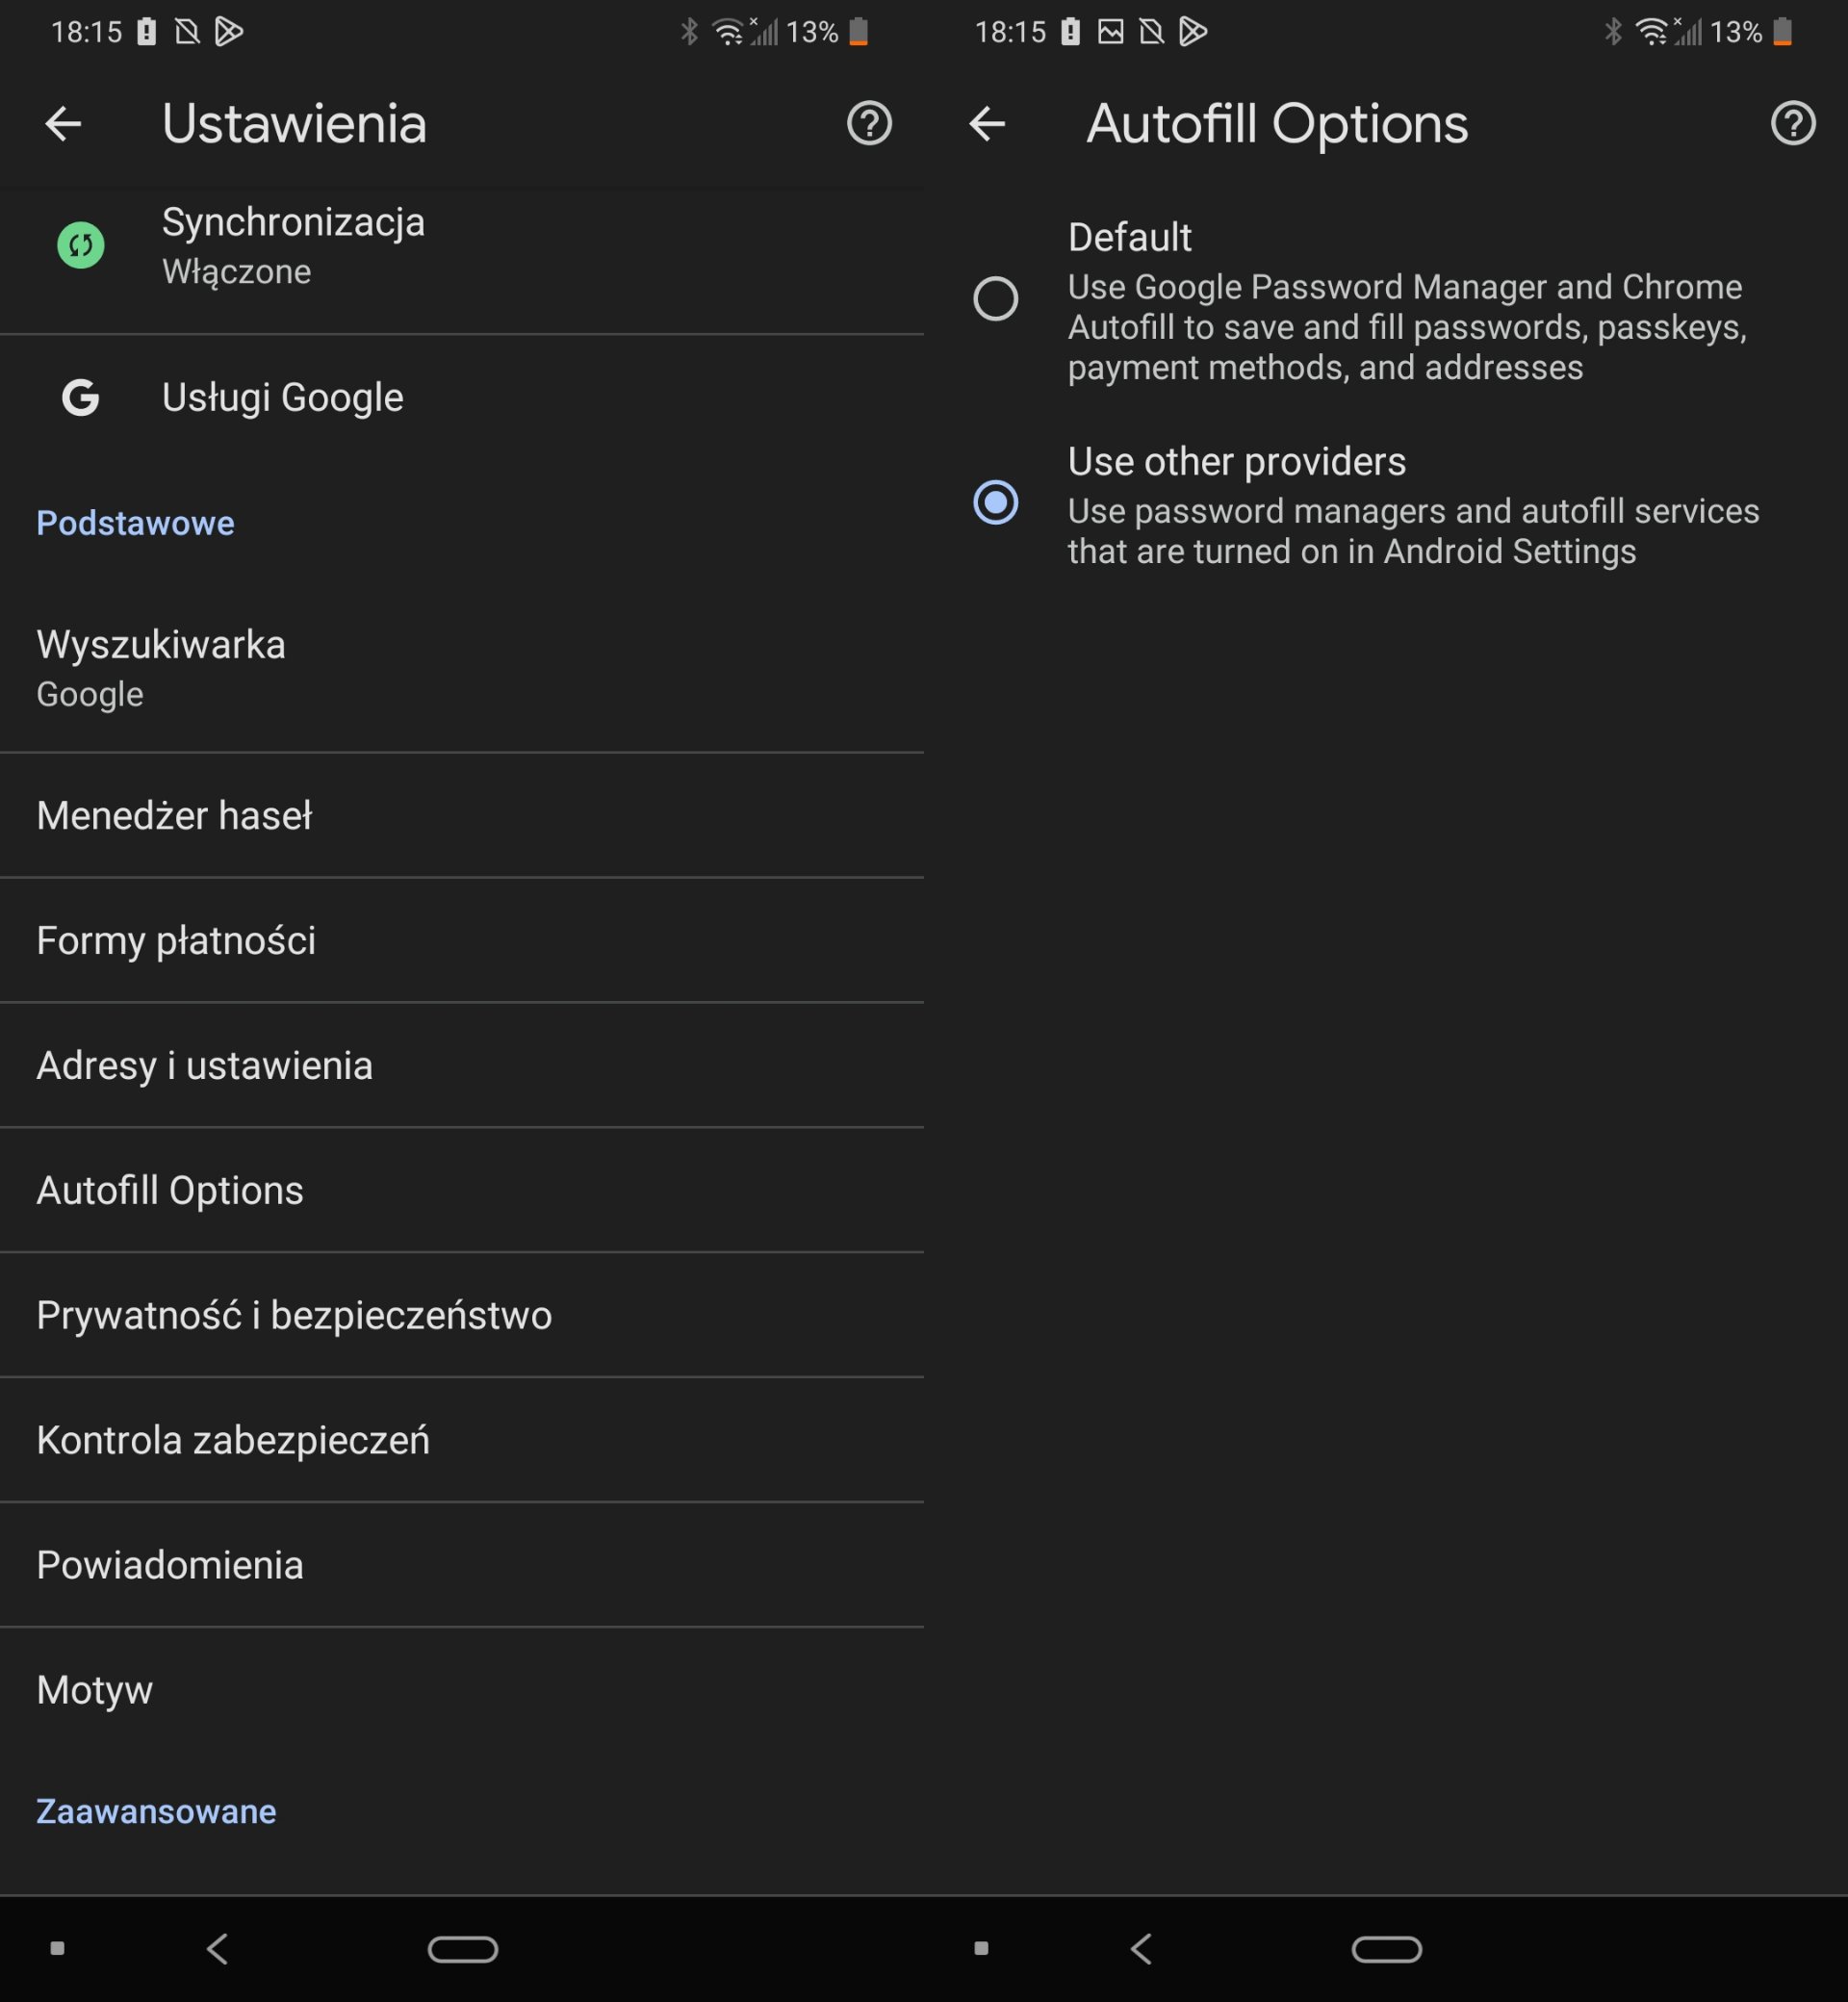Image resolution: width=1848 pixels, height=2002 pixels.
Task: Open Powiadomienia settings
Action: tap(170, 1566)
